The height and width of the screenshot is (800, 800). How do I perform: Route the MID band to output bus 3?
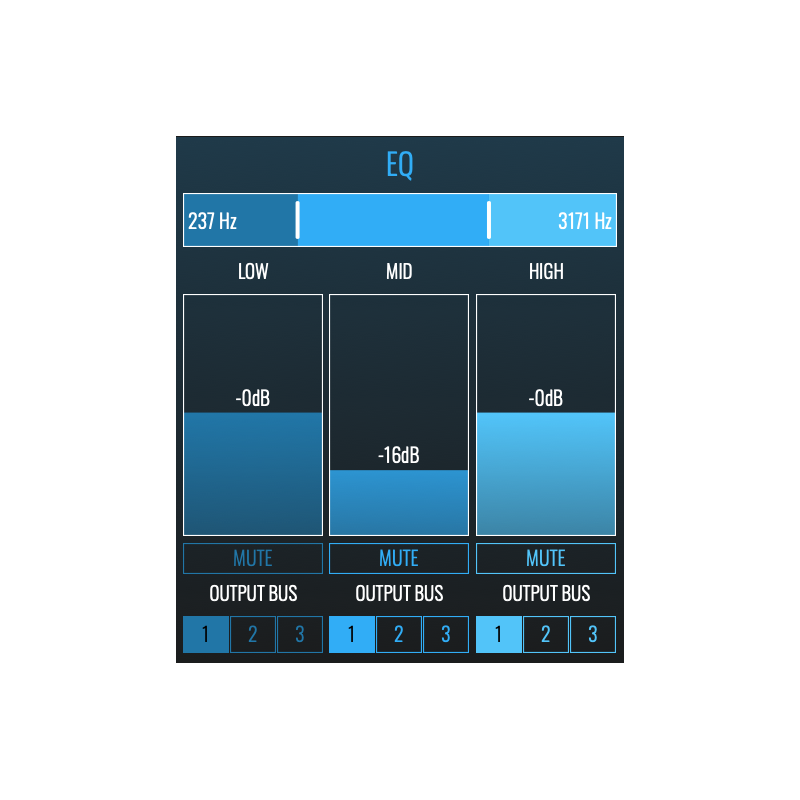[x=446, y=634]
